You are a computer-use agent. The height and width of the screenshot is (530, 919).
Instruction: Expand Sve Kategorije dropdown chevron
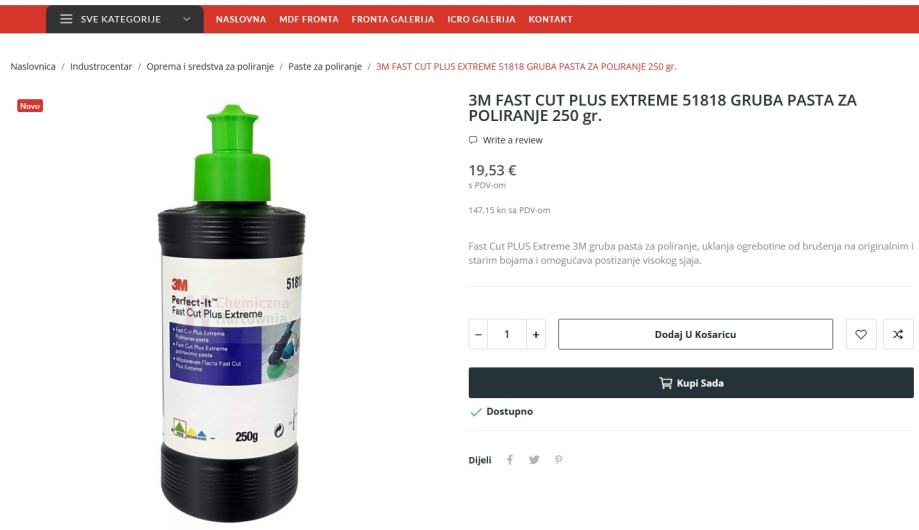[x=186, y=19]
